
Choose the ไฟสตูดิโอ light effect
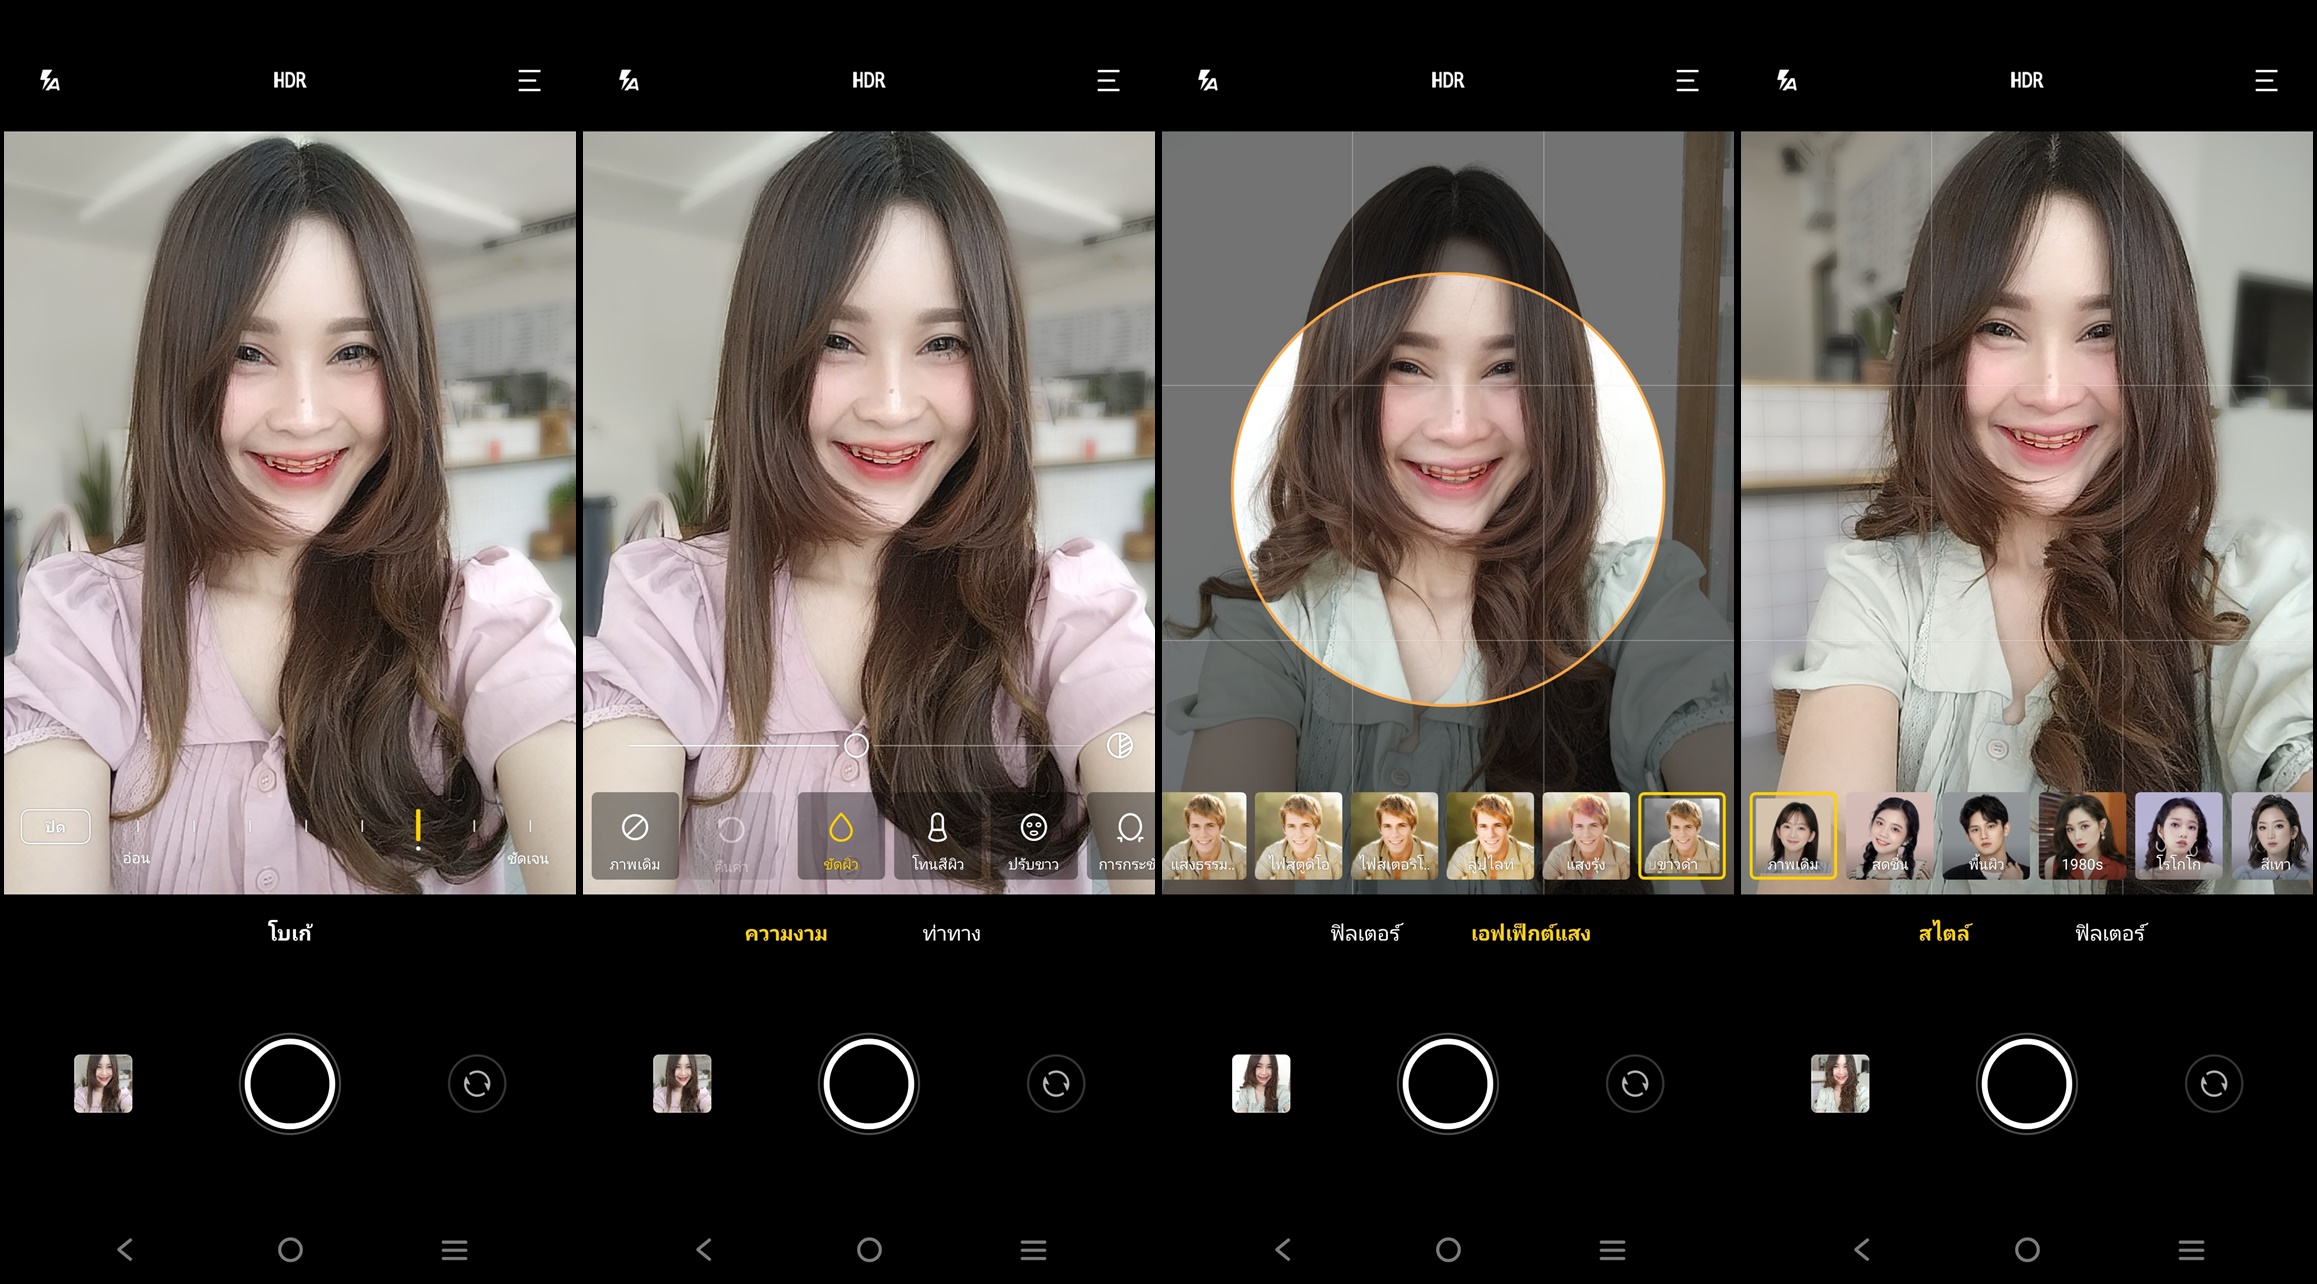tap(1299, 836)
